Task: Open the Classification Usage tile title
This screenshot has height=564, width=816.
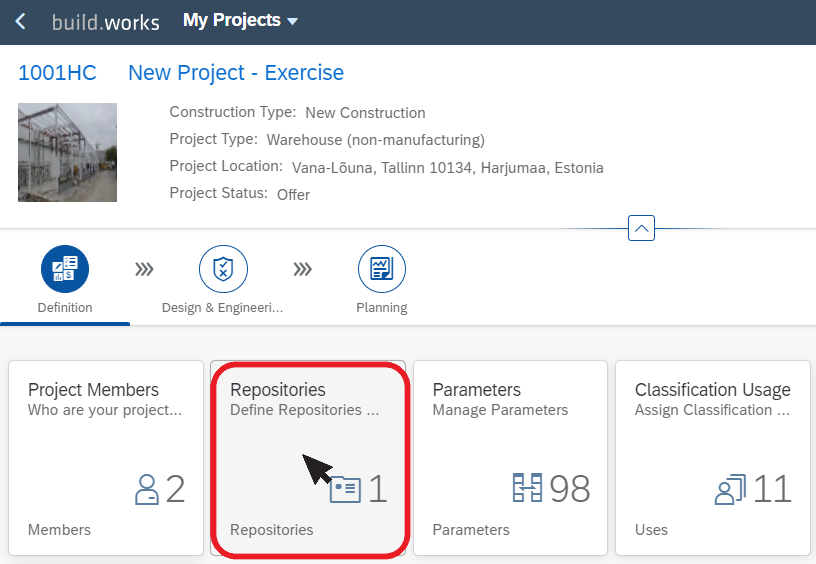Action: (x=712, y=390)
